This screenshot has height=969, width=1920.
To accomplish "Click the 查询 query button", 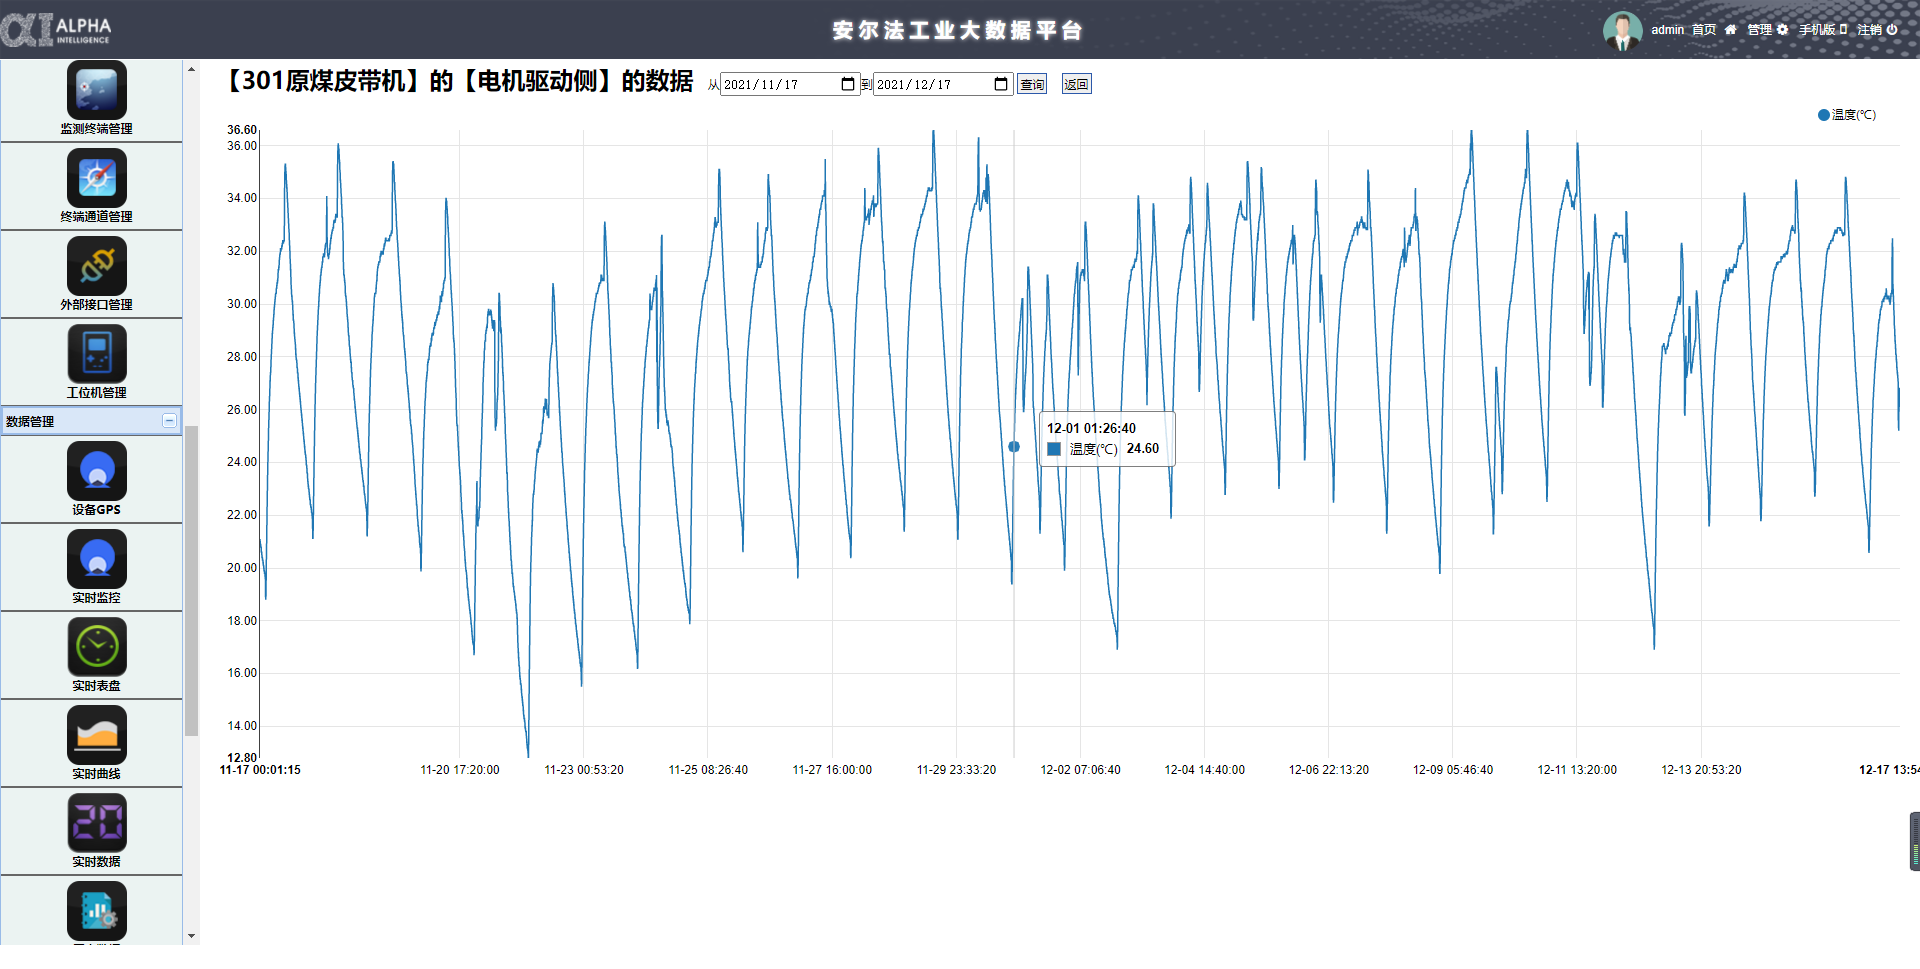I will pos(1032,85).
